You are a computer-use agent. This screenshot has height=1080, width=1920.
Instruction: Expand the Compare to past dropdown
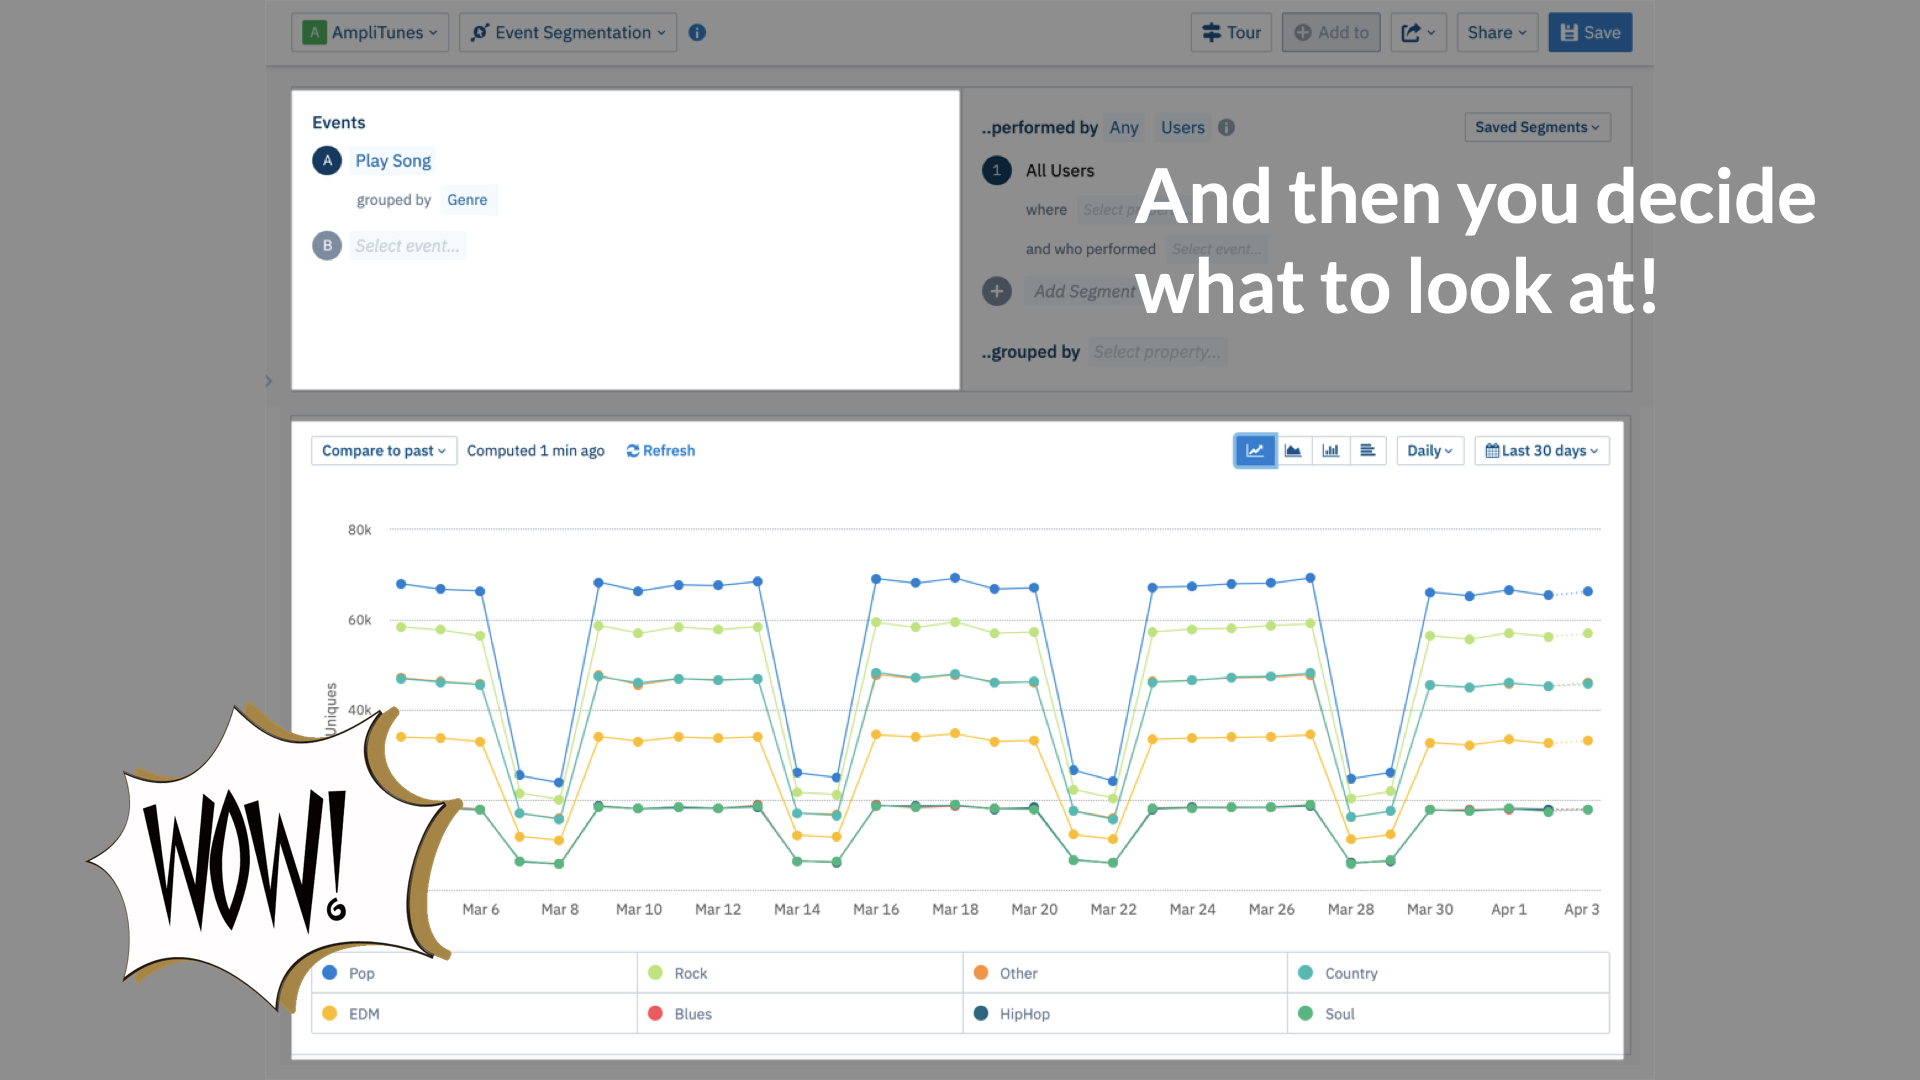click(383, 451)
